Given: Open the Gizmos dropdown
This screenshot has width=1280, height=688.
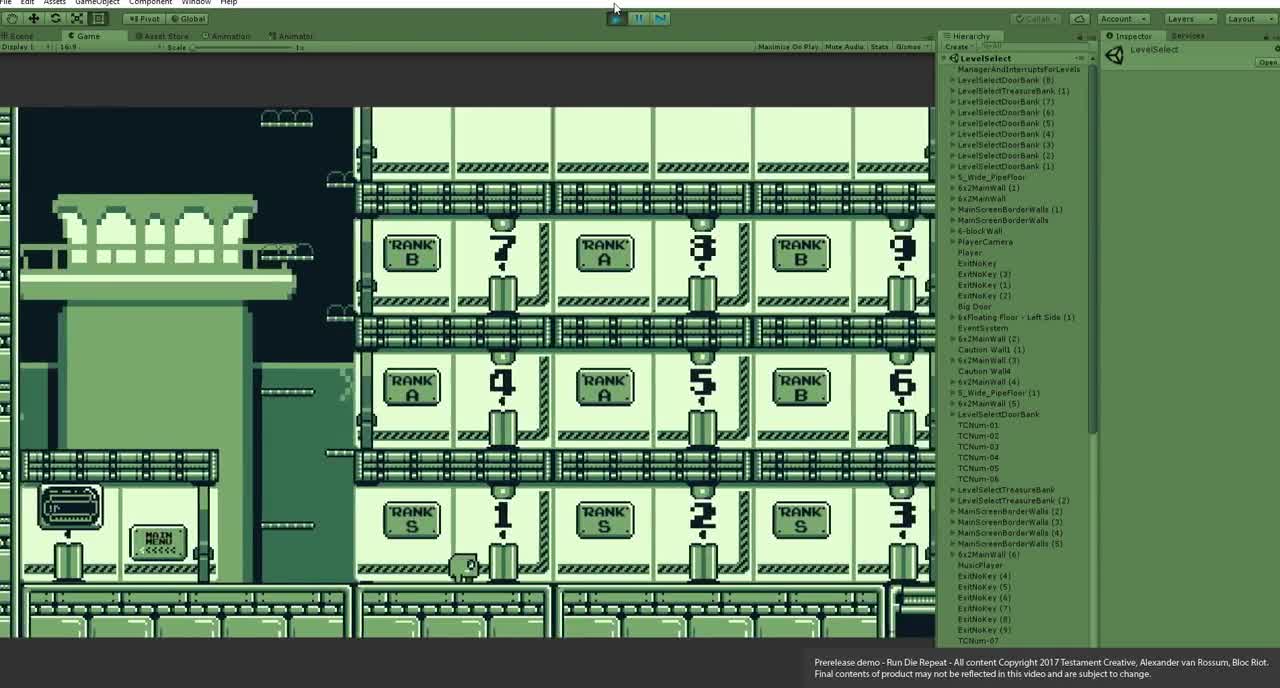Looking at the screenshot, I should [x=909, y=47].
